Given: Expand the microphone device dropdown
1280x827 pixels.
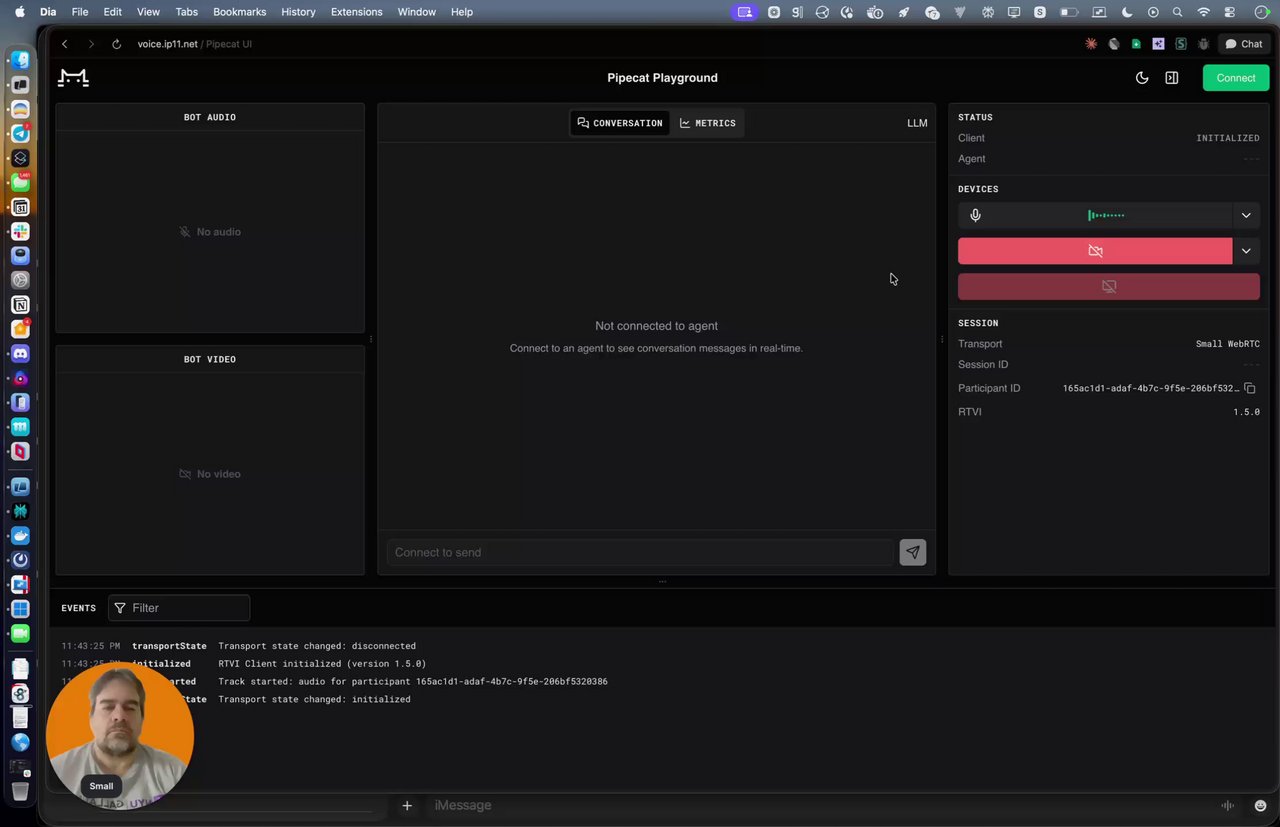Looking at the screenshot, I should pyautogui.click(x=1246, y=215).
